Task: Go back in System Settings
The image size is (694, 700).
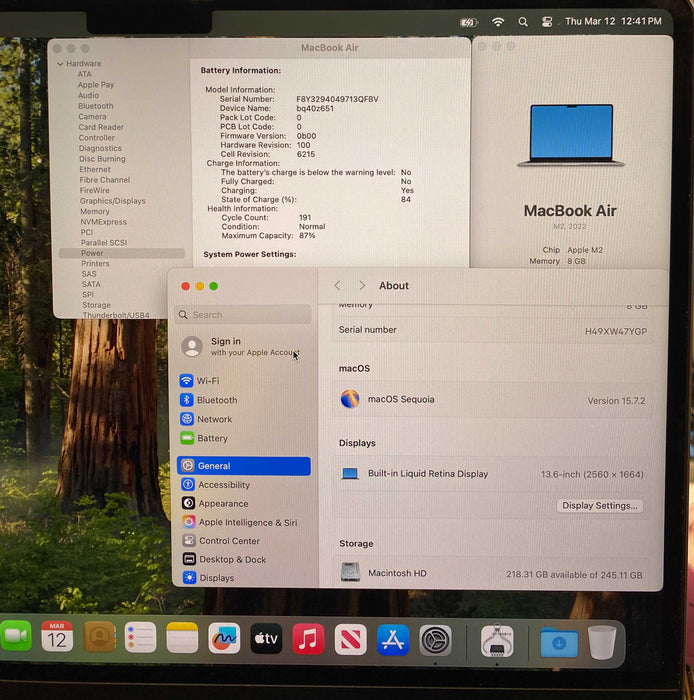Action: pyautogui.click(x=338, y=286)
